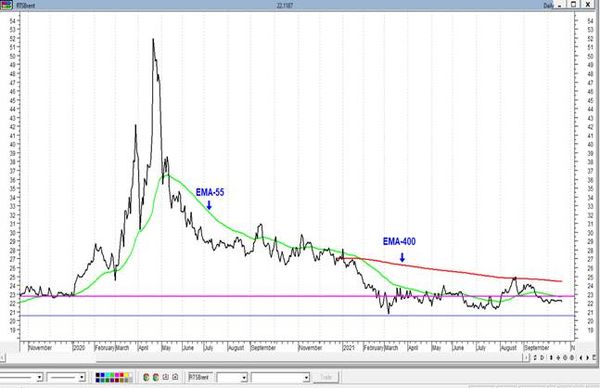600x388 pixels.
Task: Maximize the chart window
Action: pyautogui.click(x=574, y=5)
